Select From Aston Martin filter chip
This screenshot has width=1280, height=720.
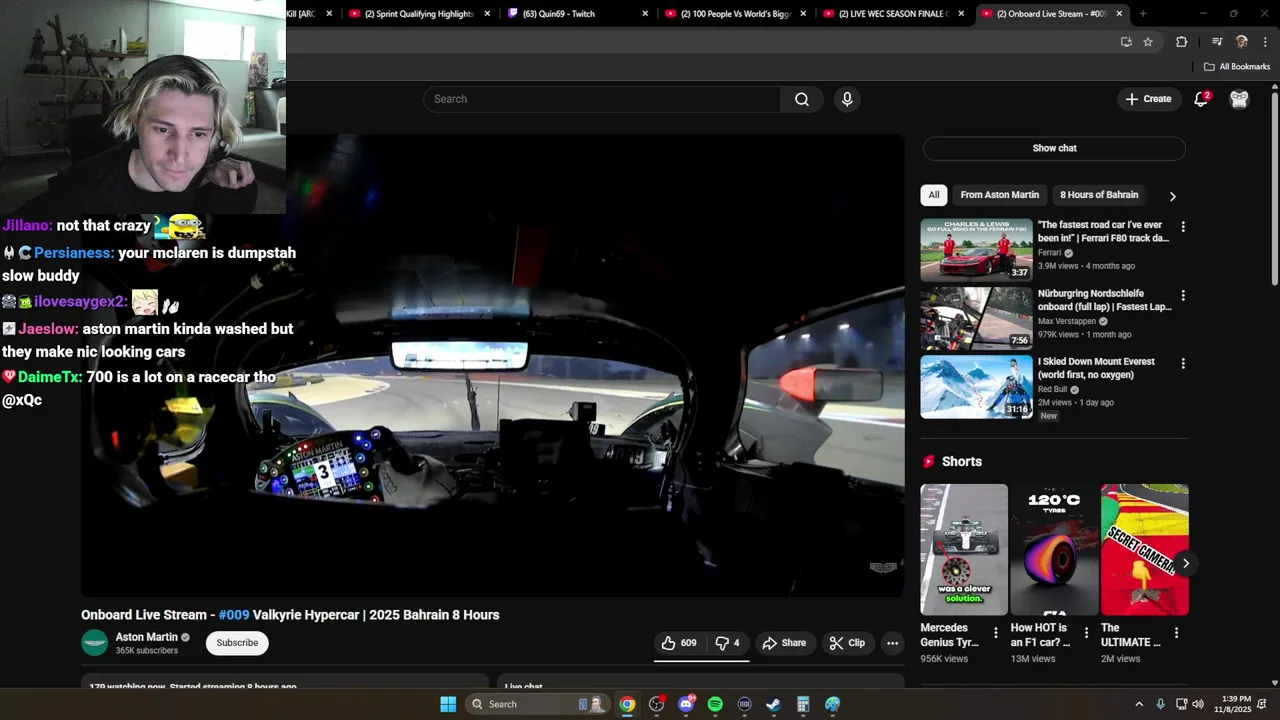[x=999, y=195]
